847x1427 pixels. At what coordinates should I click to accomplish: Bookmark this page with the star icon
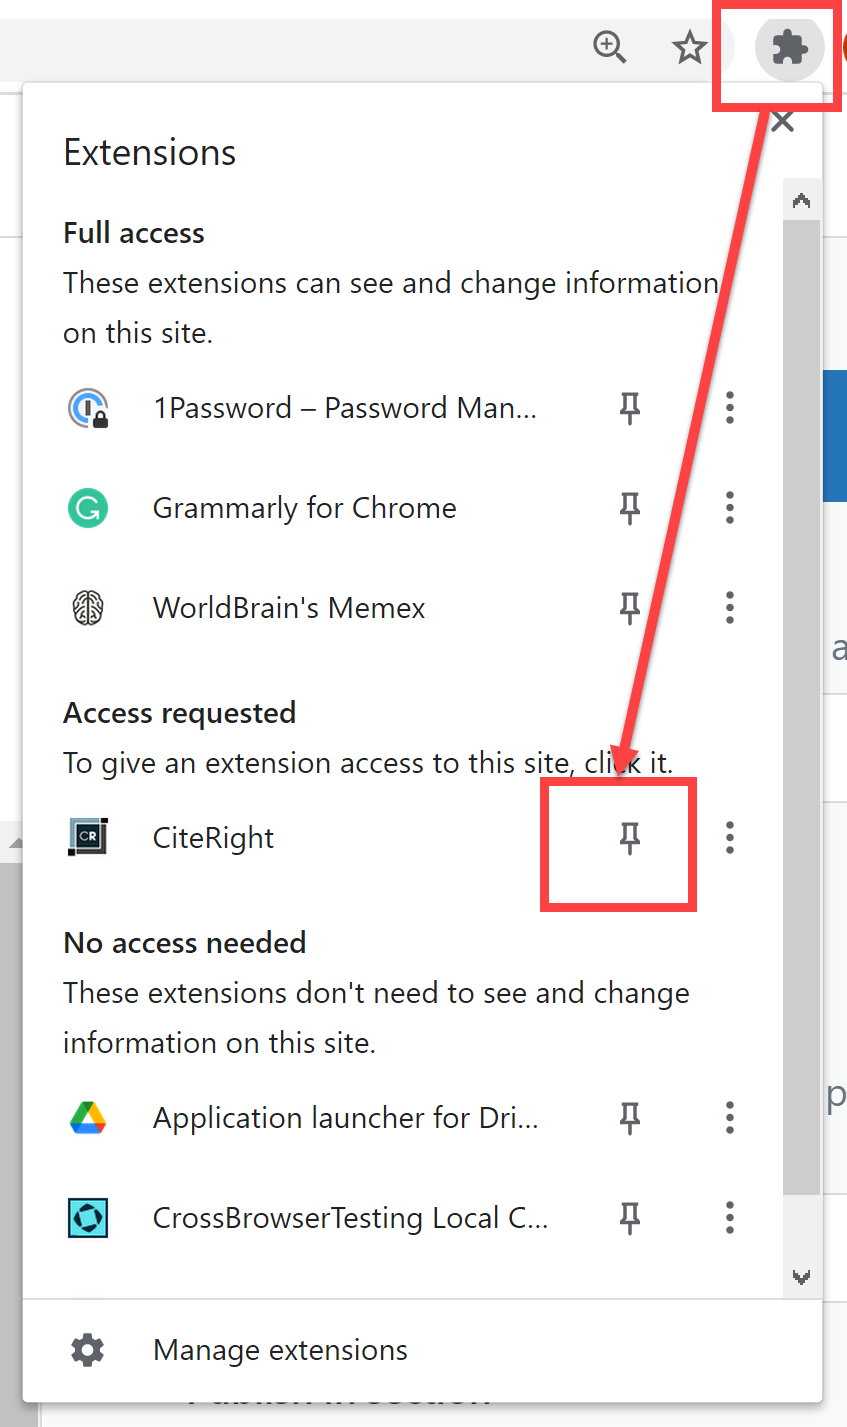689,47
